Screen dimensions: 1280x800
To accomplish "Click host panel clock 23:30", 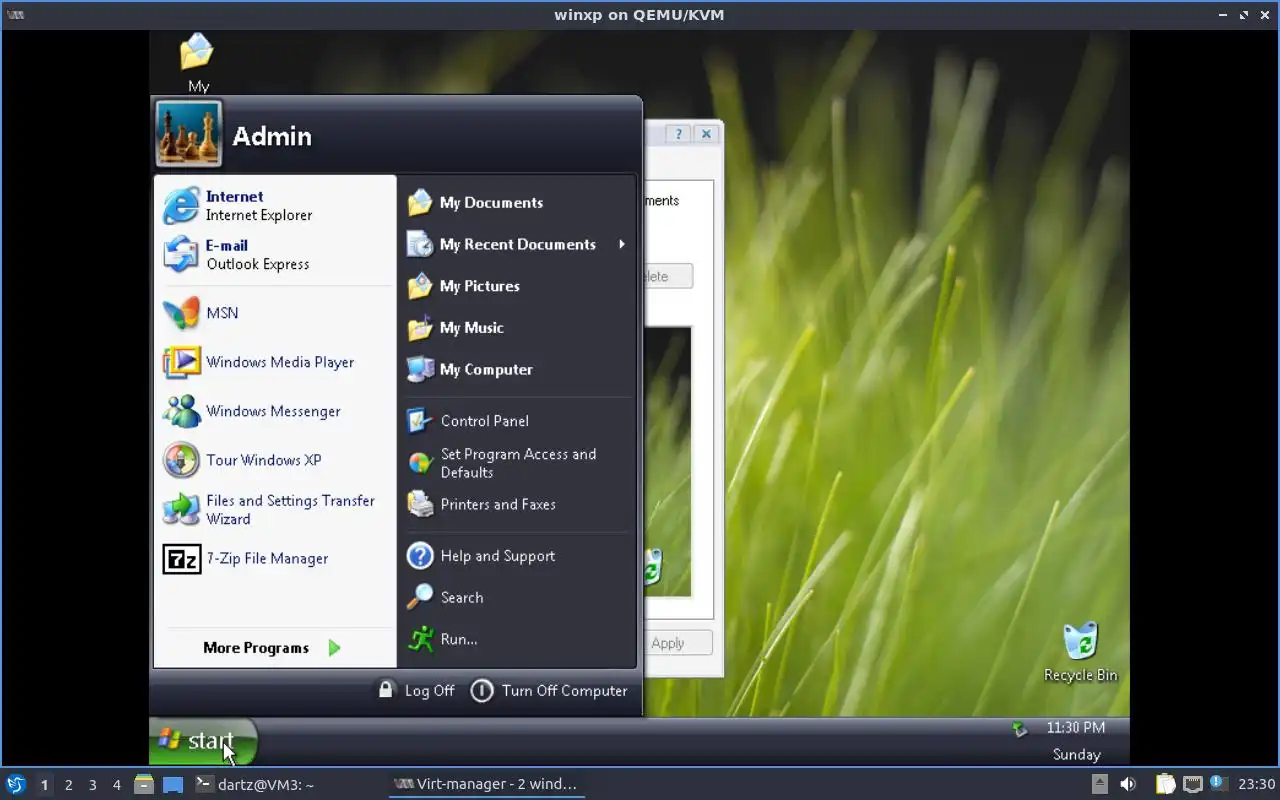I will 1257,784.
